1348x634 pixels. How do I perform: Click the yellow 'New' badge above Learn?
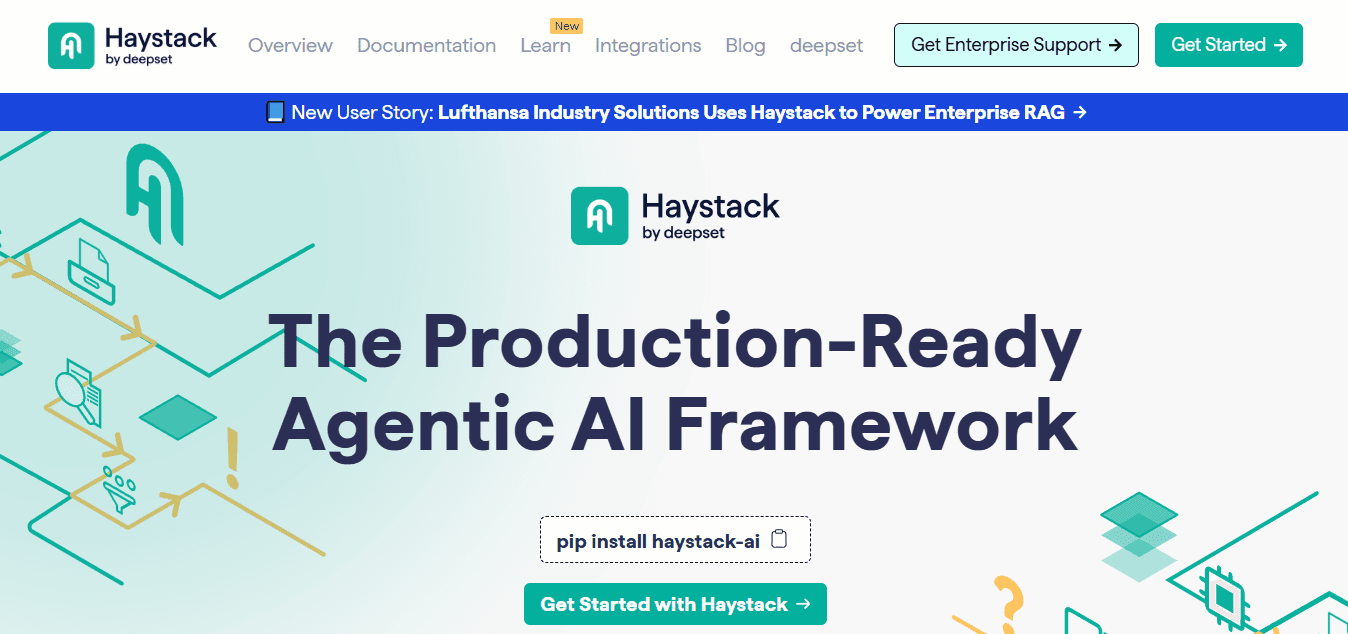tap(567, 25)
